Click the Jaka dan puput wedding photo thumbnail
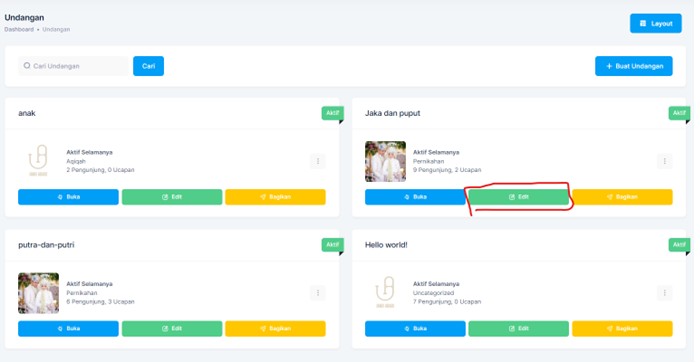Image resolution: width=694 pixels, height=362 pixels. pos(386,162)
